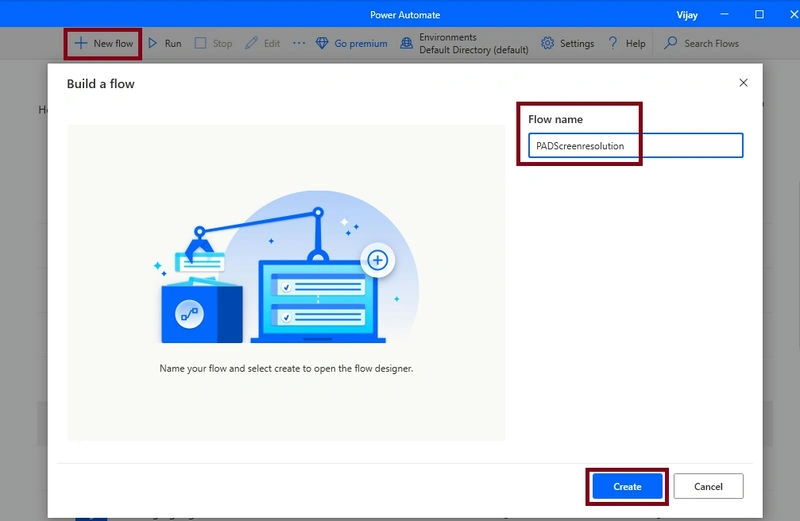Screen dimensions: 800x521
Task: Minimize the Power Automate window
Action: point(724,14)
